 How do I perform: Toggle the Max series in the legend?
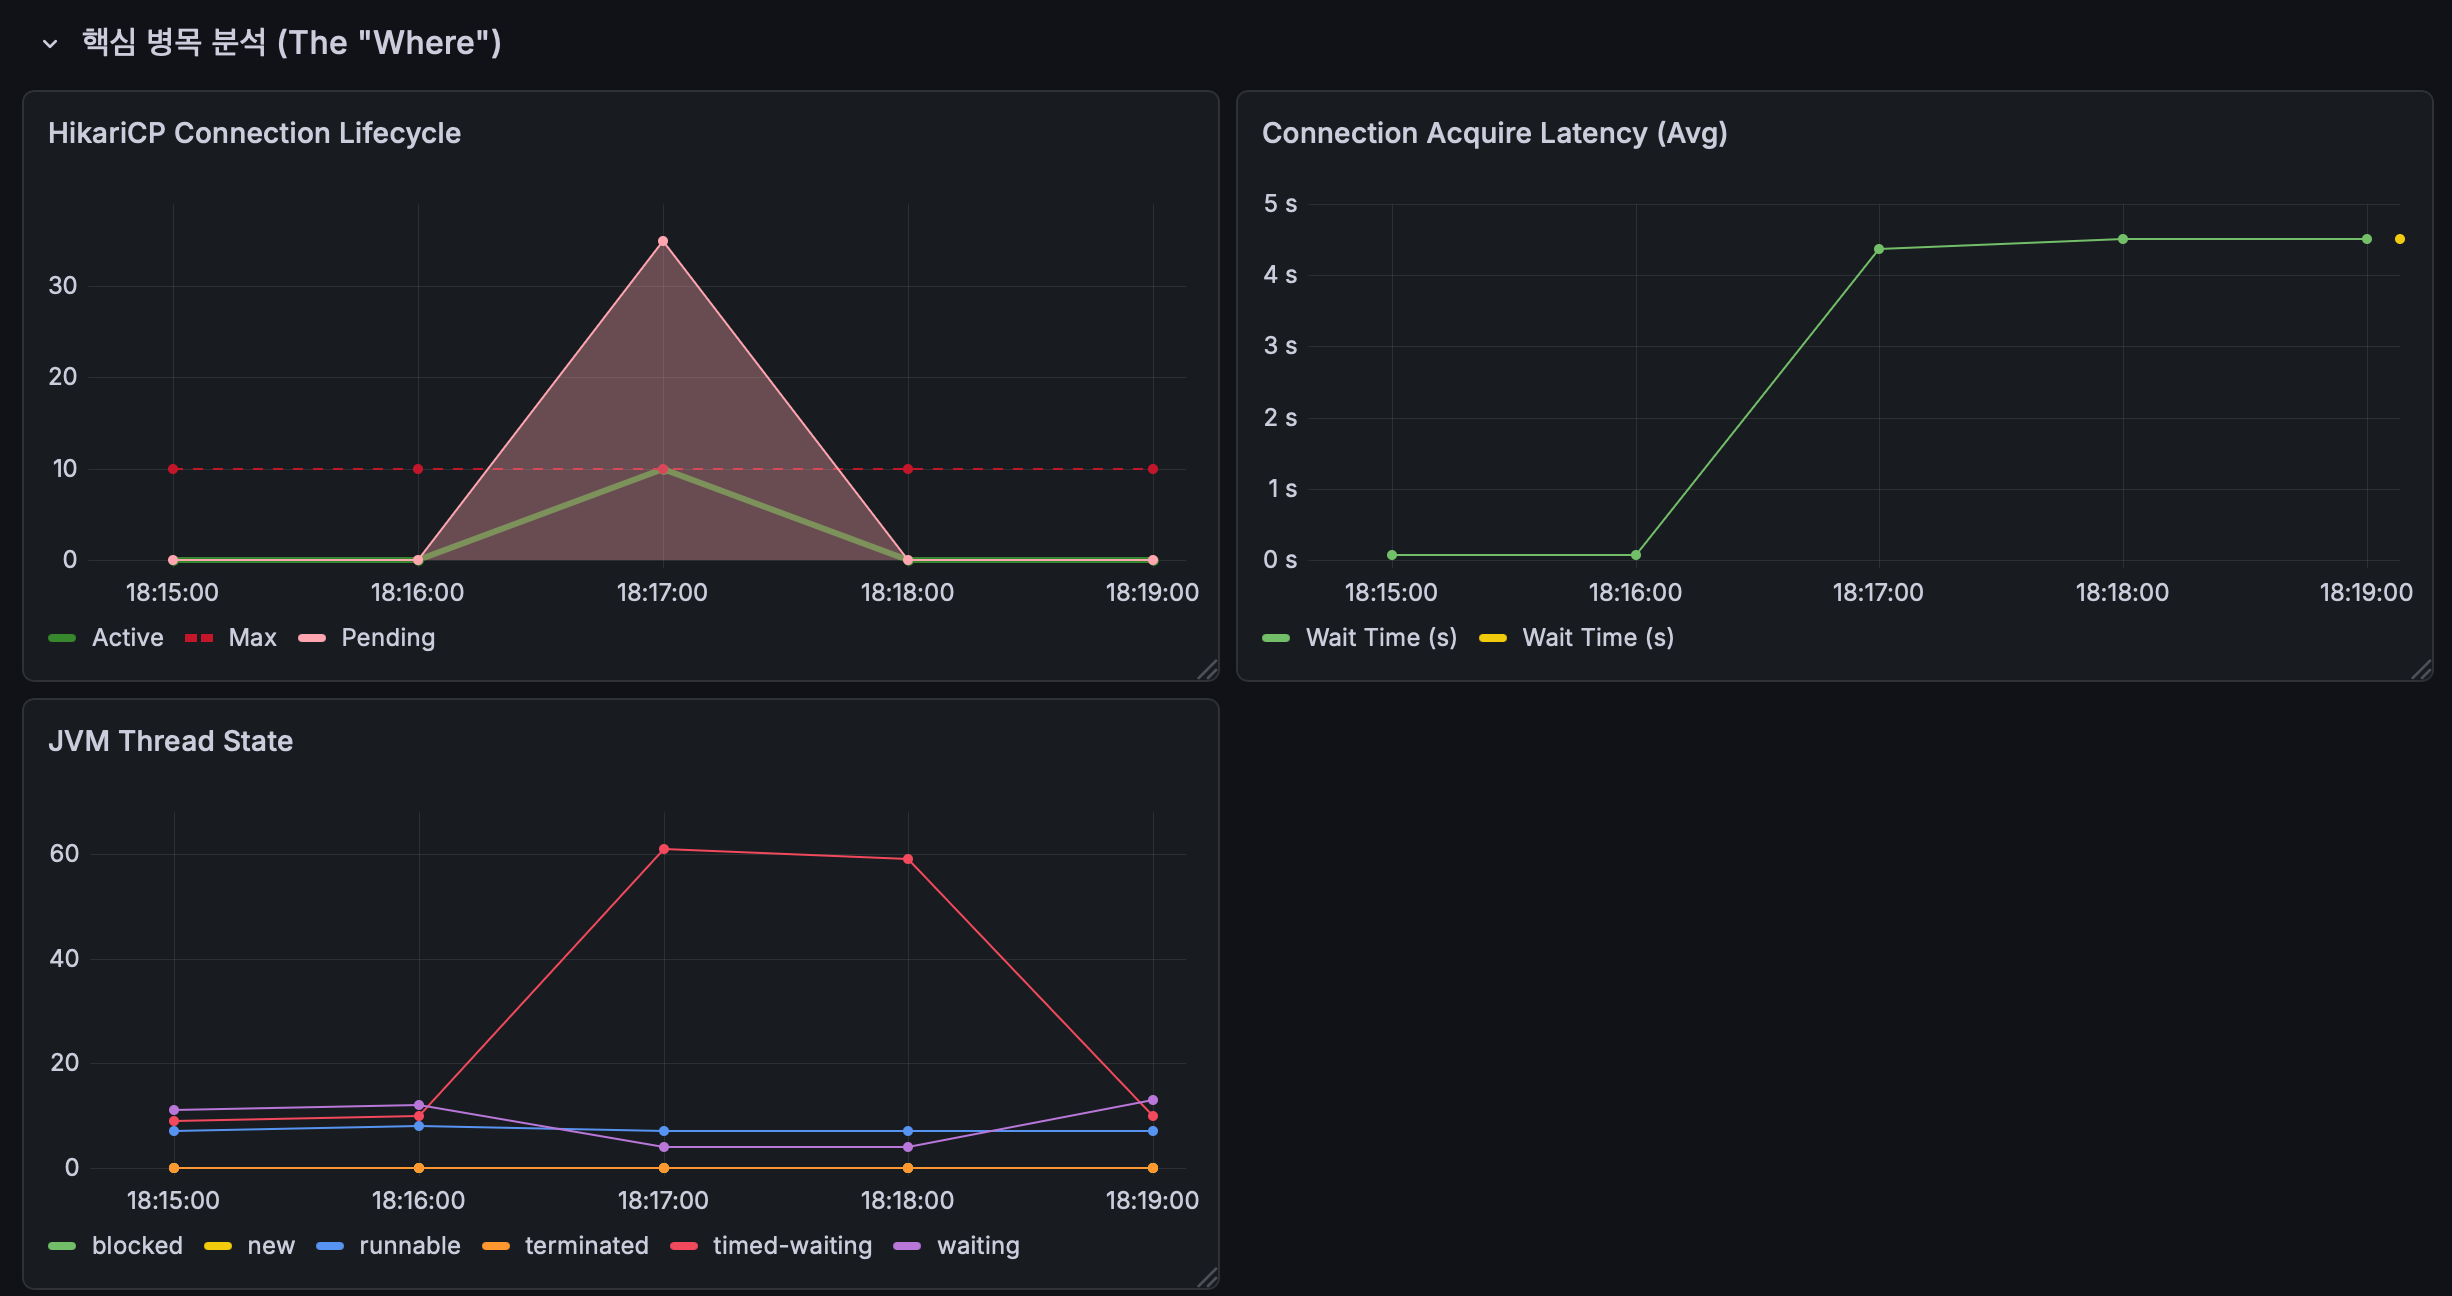252,638
